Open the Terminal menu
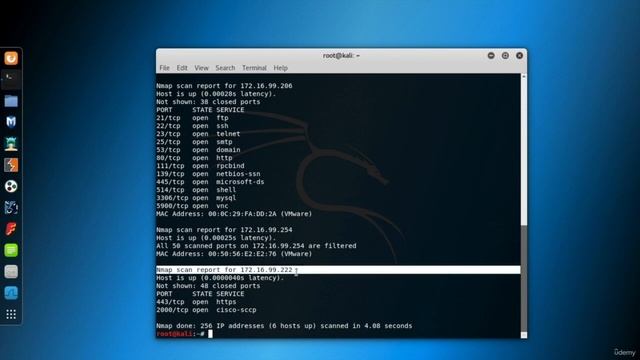The width and height of the screenshot is (640, 360). point(254,68)
